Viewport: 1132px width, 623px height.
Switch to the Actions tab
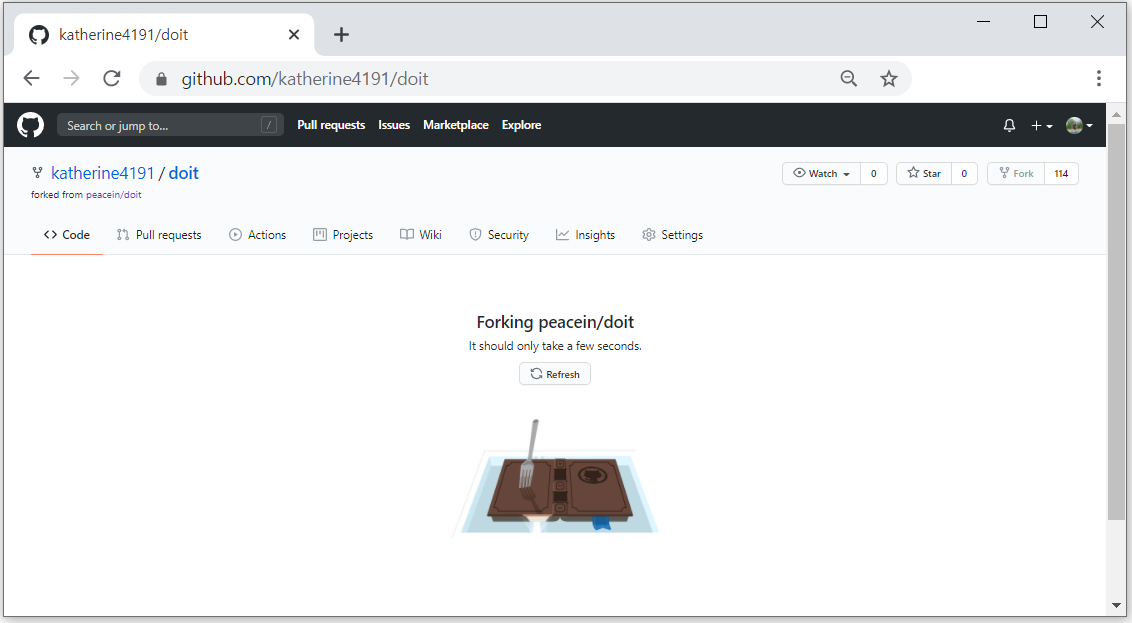[258, 235]
